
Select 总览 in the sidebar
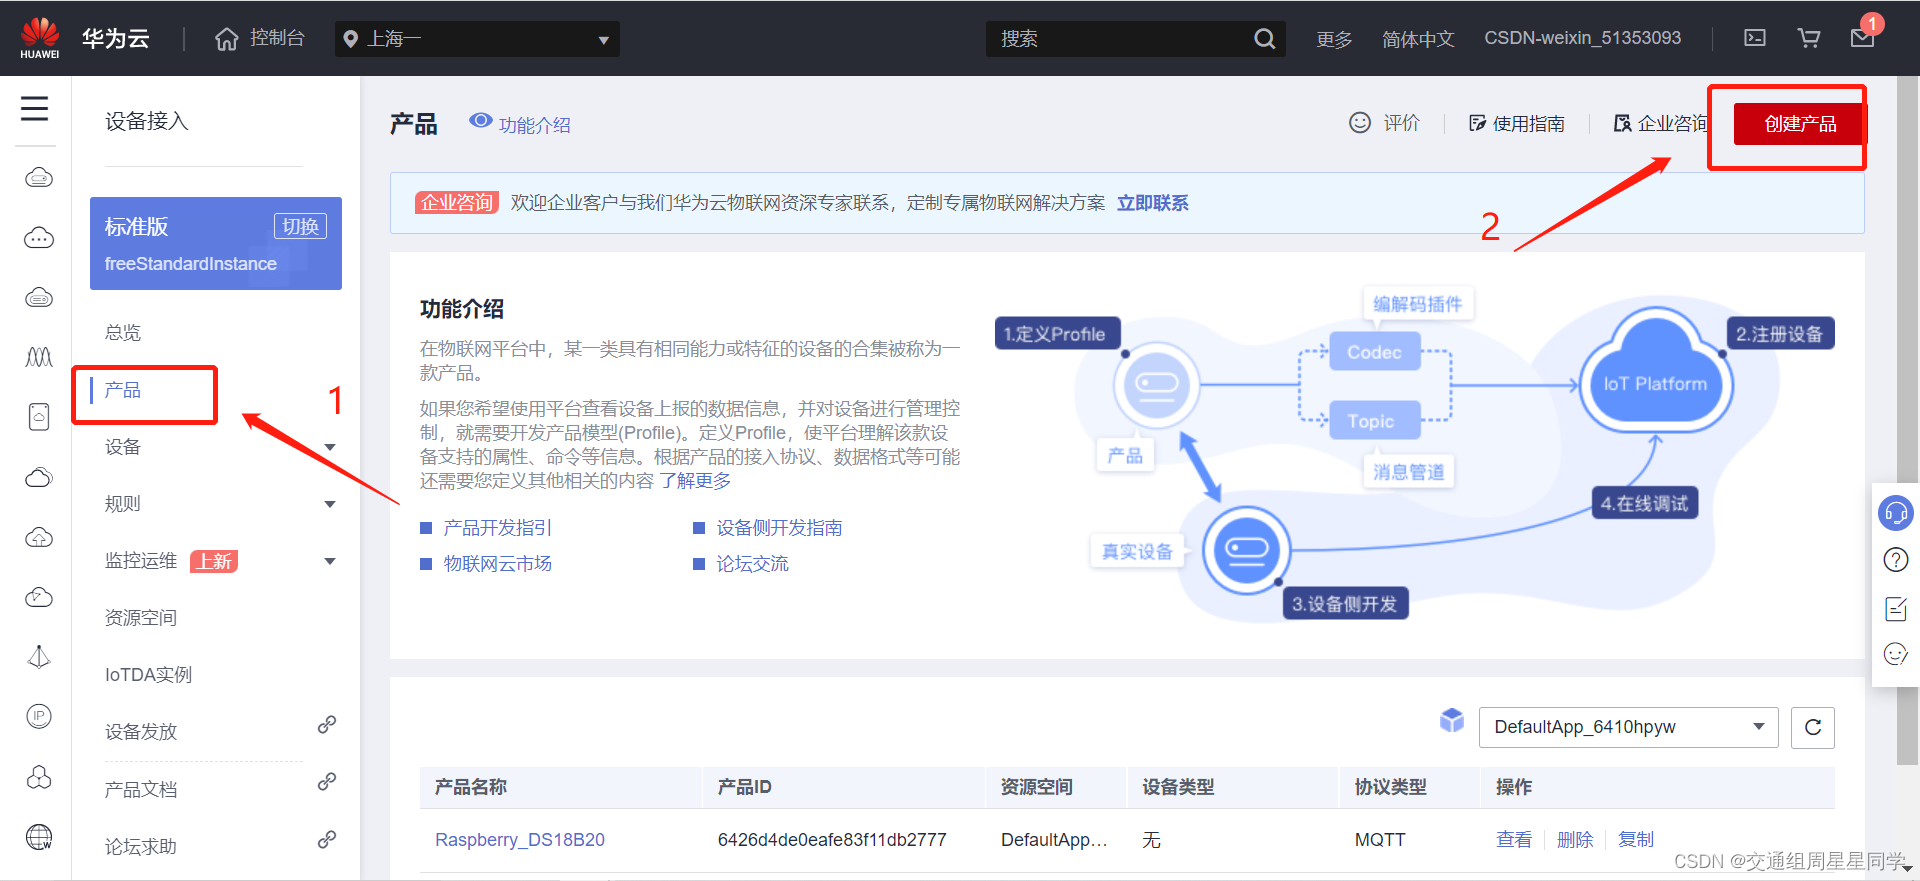tap(123, 332)
